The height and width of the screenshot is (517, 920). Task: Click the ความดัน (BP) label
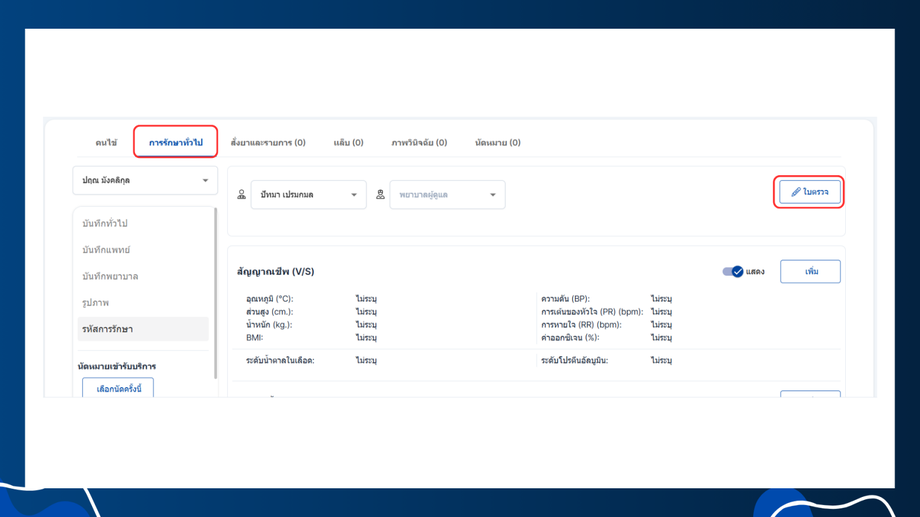pos(565,299)
